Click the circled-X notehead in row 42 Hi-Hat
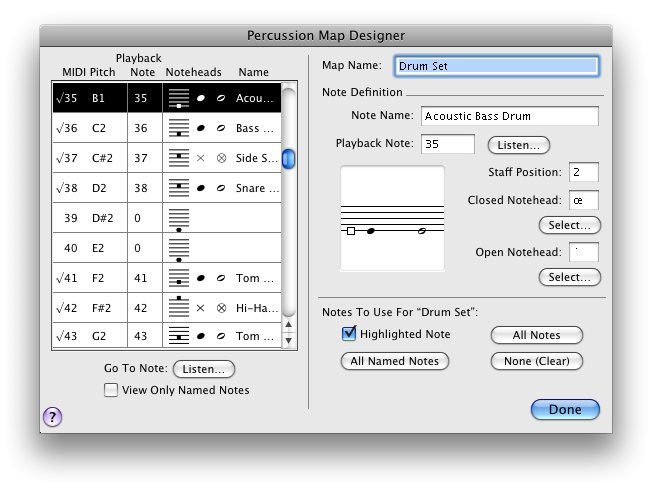The height and width of the screenshot is (488, 652). 221,308
